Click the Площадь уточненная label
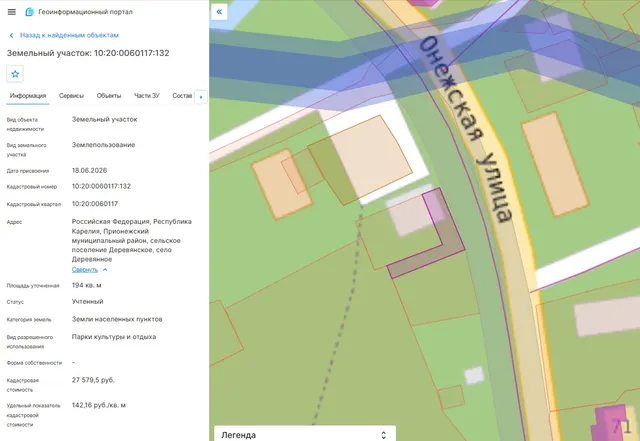Image resolution: width=640 pixels, height=441 pixels. (33, 286)
